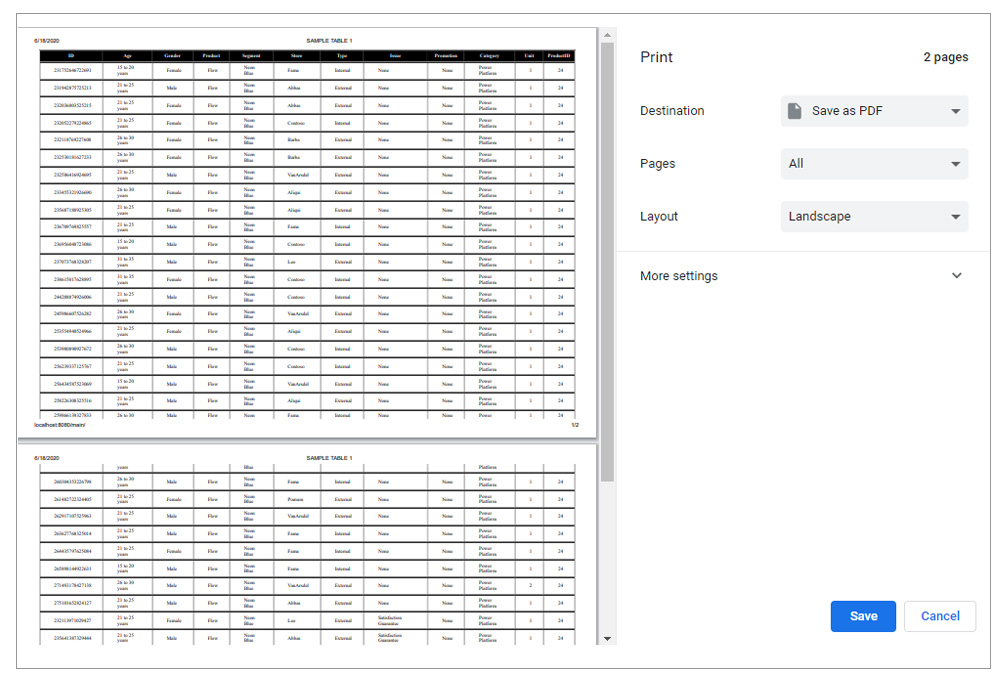
Task: Click the Product column header
Action: (211, 56)
